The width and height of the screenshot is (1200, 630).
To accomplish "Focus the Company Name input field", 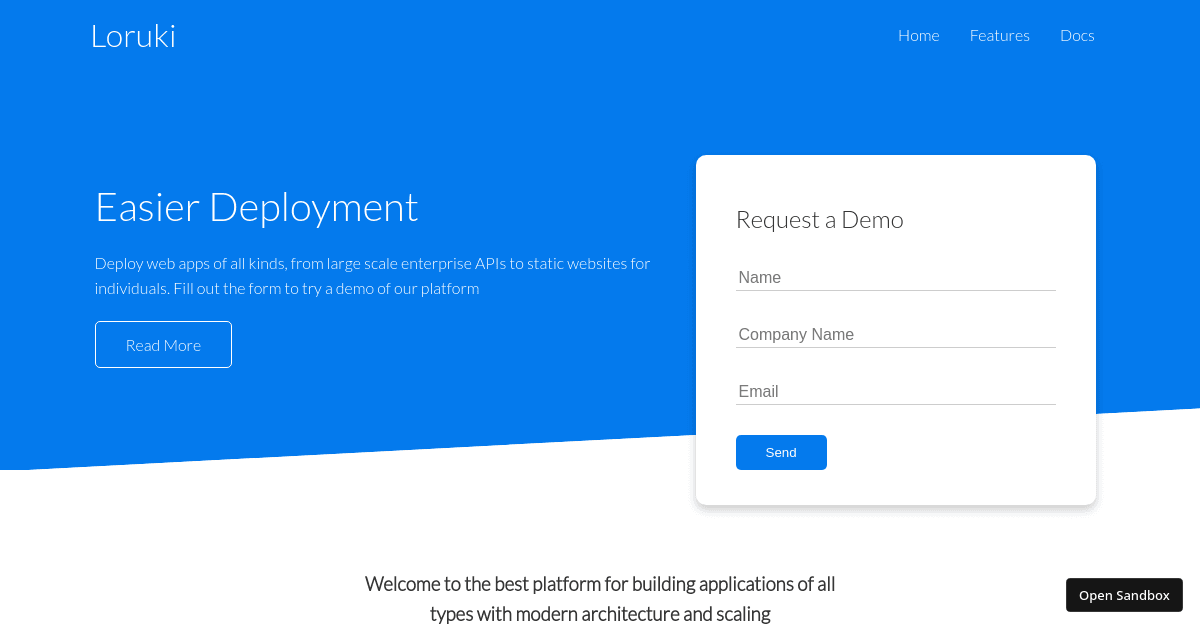I will (896, 335).
